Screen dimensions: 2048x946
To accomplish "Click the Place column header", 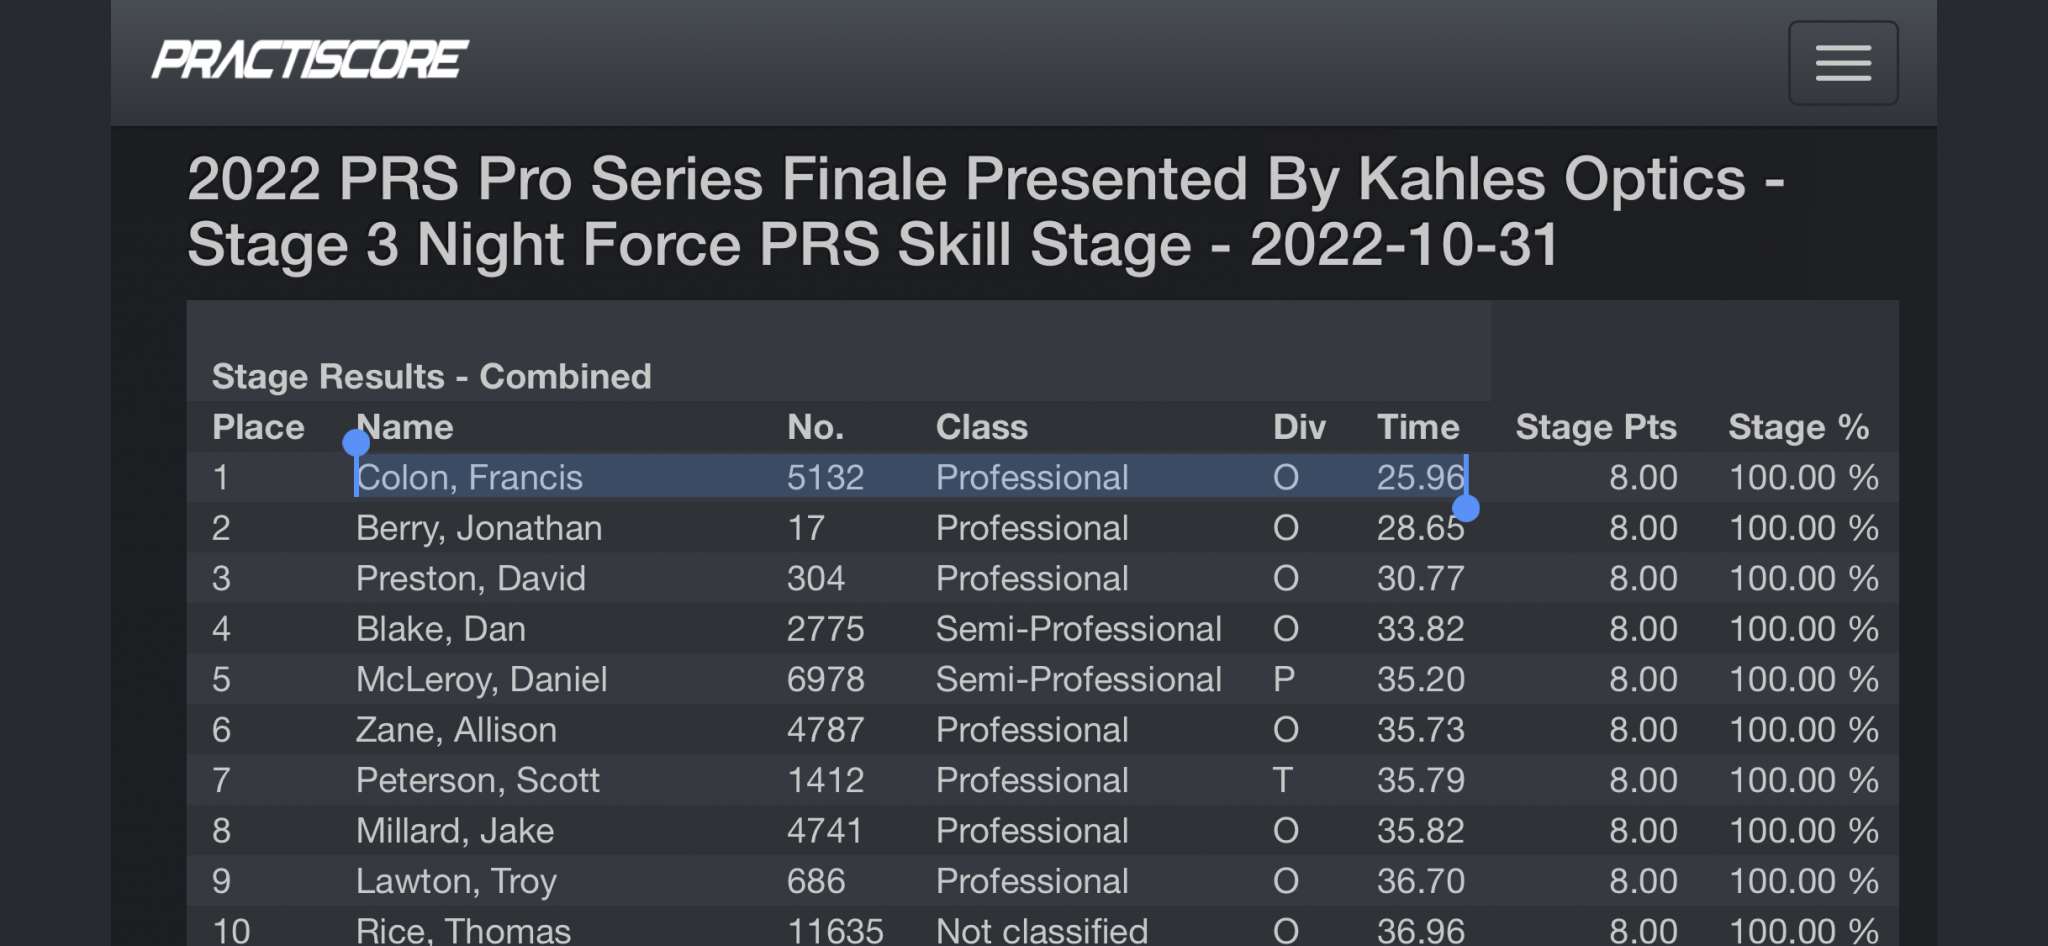I will click(x=258, y=427).
